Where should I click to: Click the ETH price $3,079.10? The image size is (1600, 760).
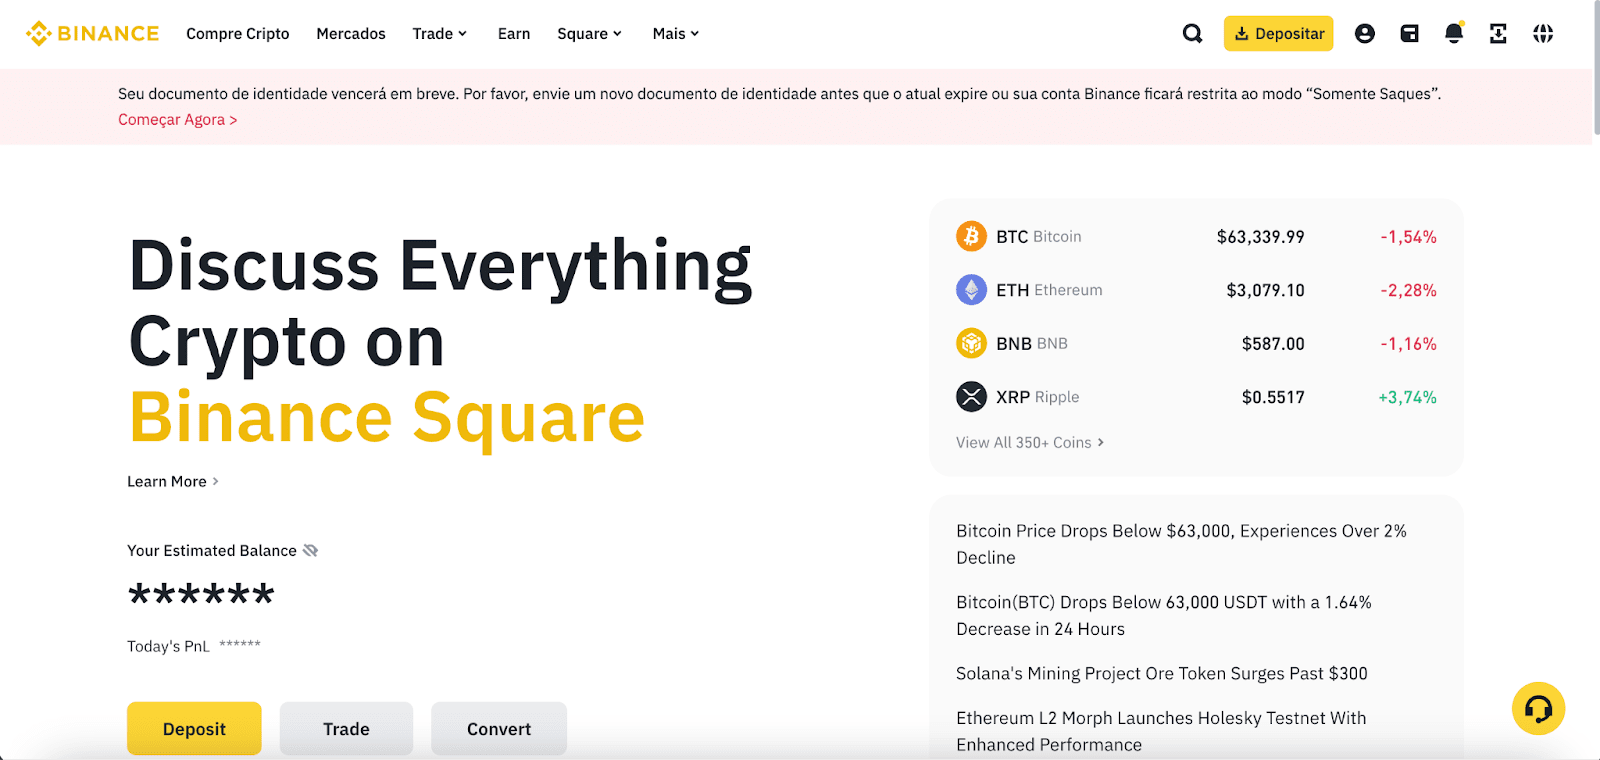pos(1265,290)
